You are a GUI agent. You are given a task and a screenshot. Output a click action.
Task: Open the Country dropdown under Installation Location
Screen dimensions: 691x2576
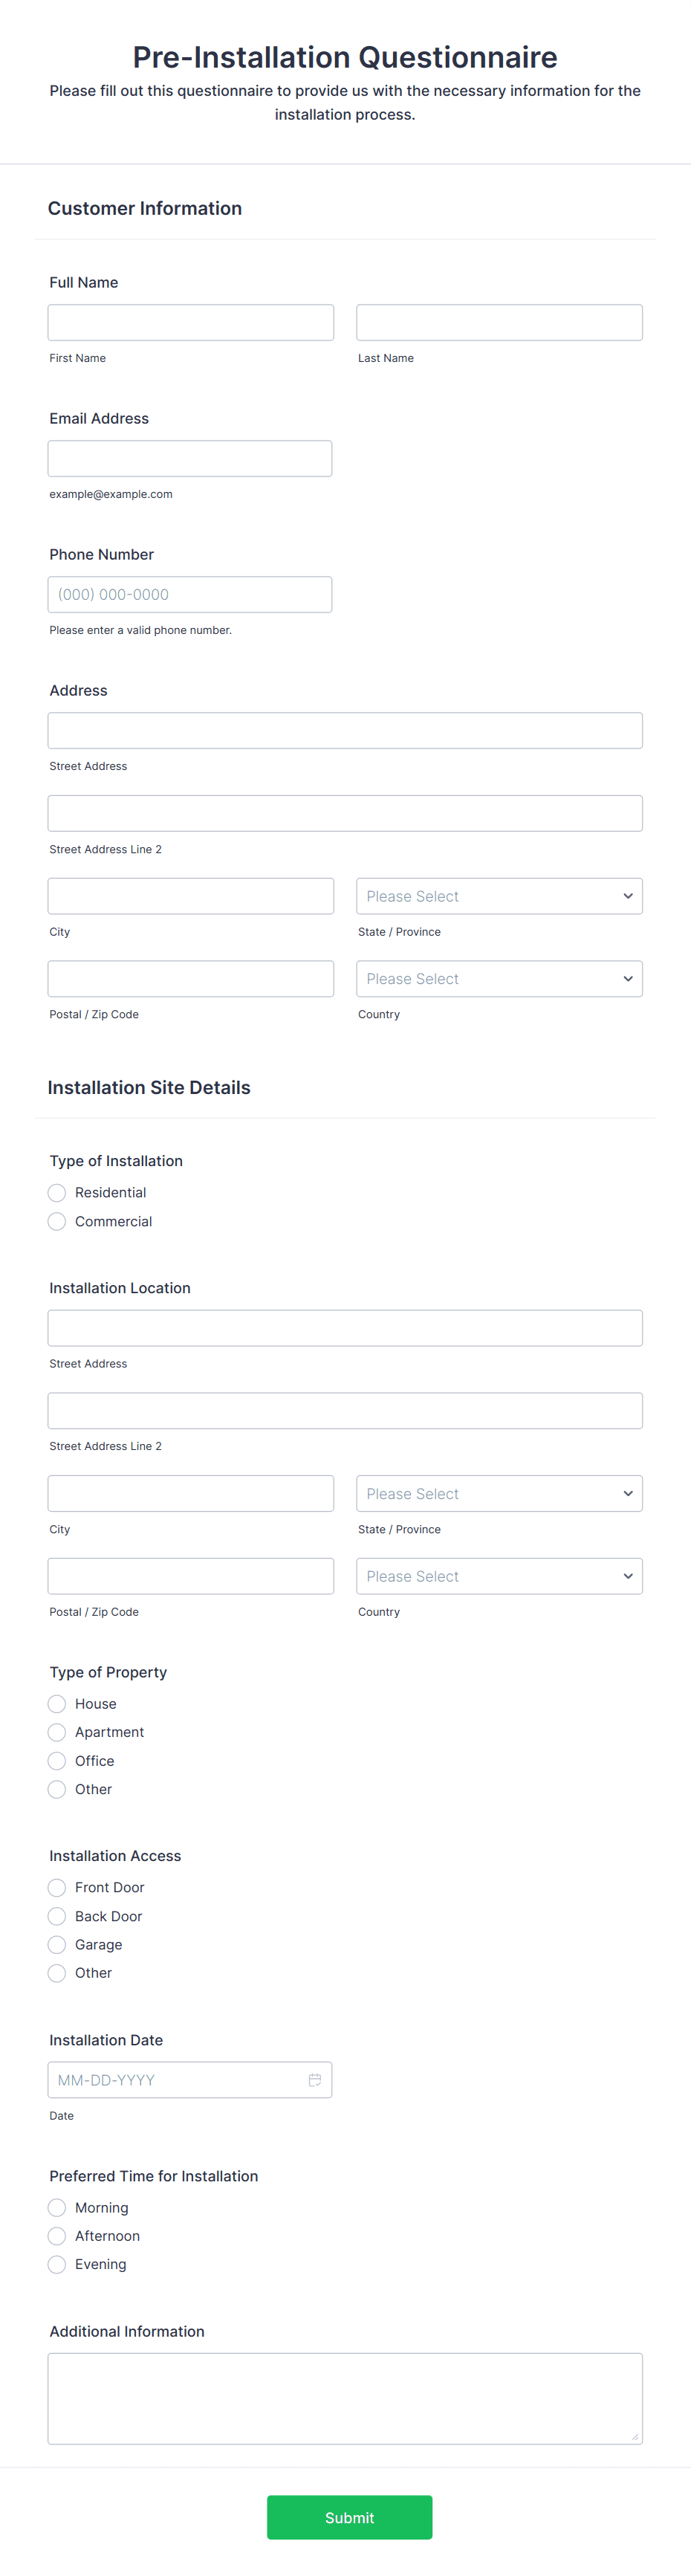tap(499, 1575)
